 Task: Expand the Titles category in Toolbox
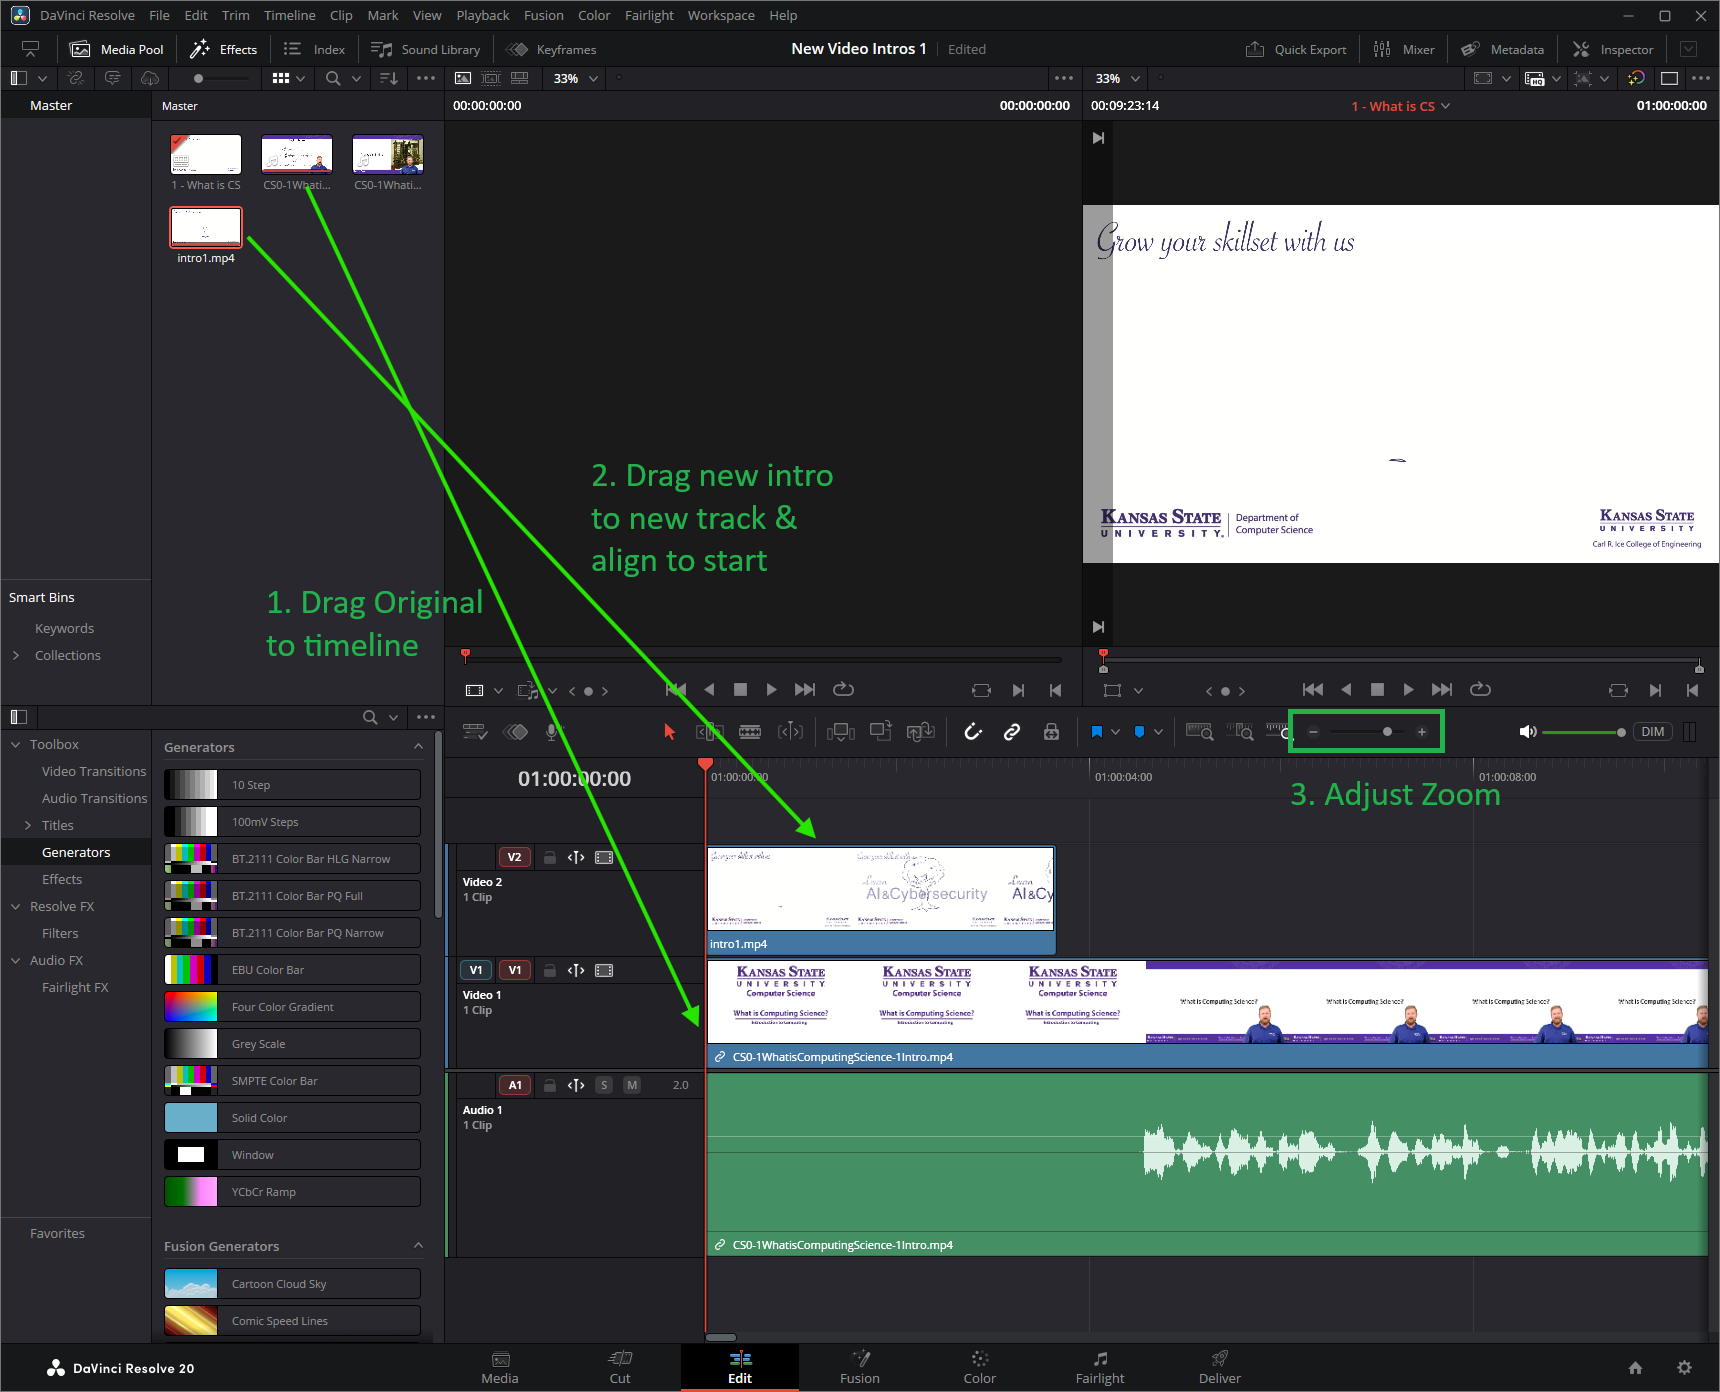28,825
